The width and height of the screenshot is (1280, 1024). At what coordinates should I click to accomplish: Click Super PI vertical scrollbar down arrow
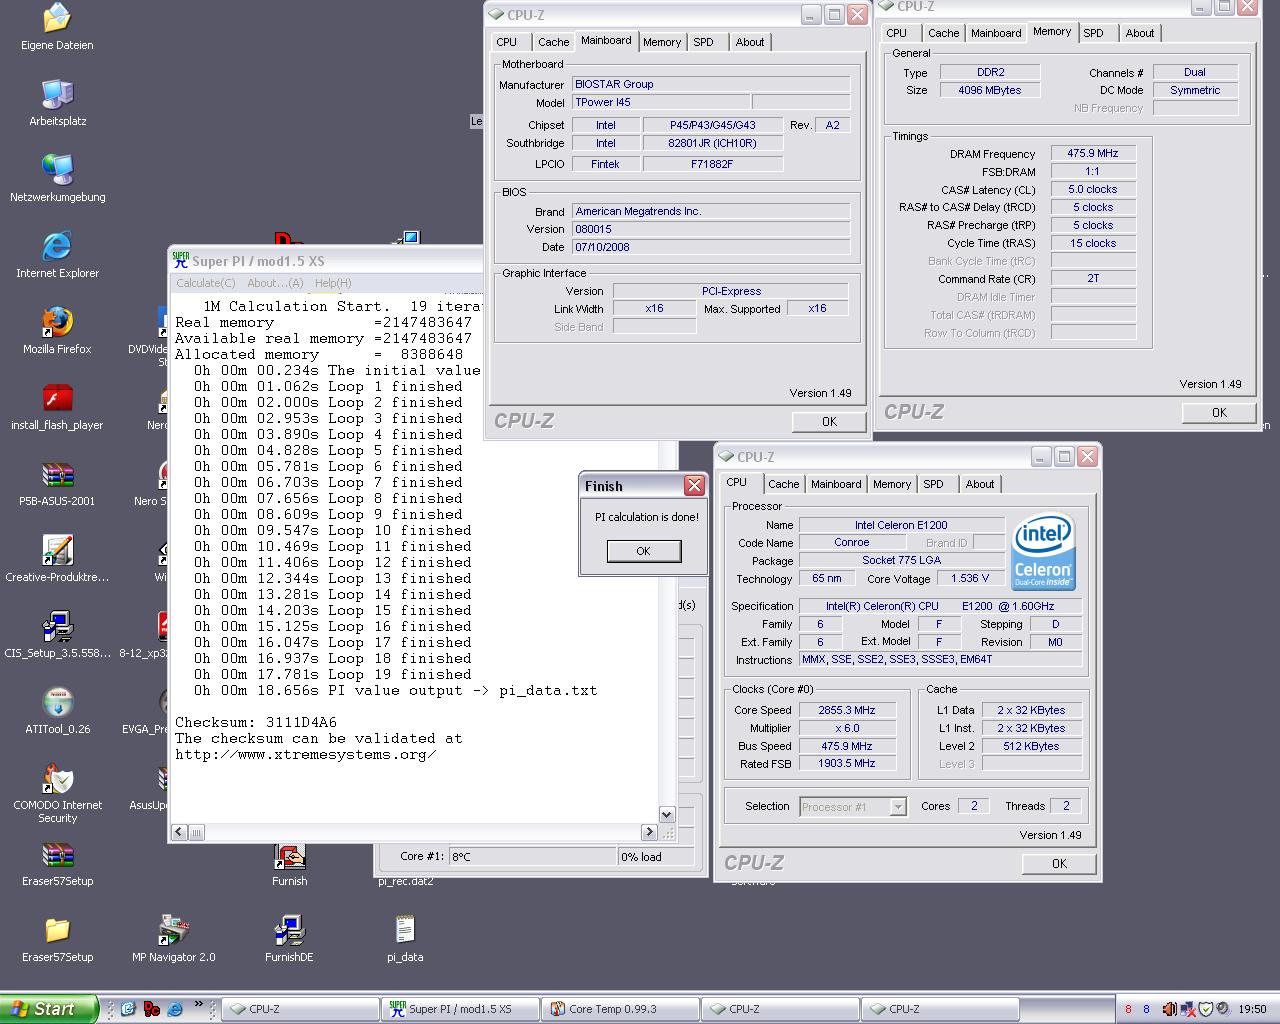click(x=667, y=814)
